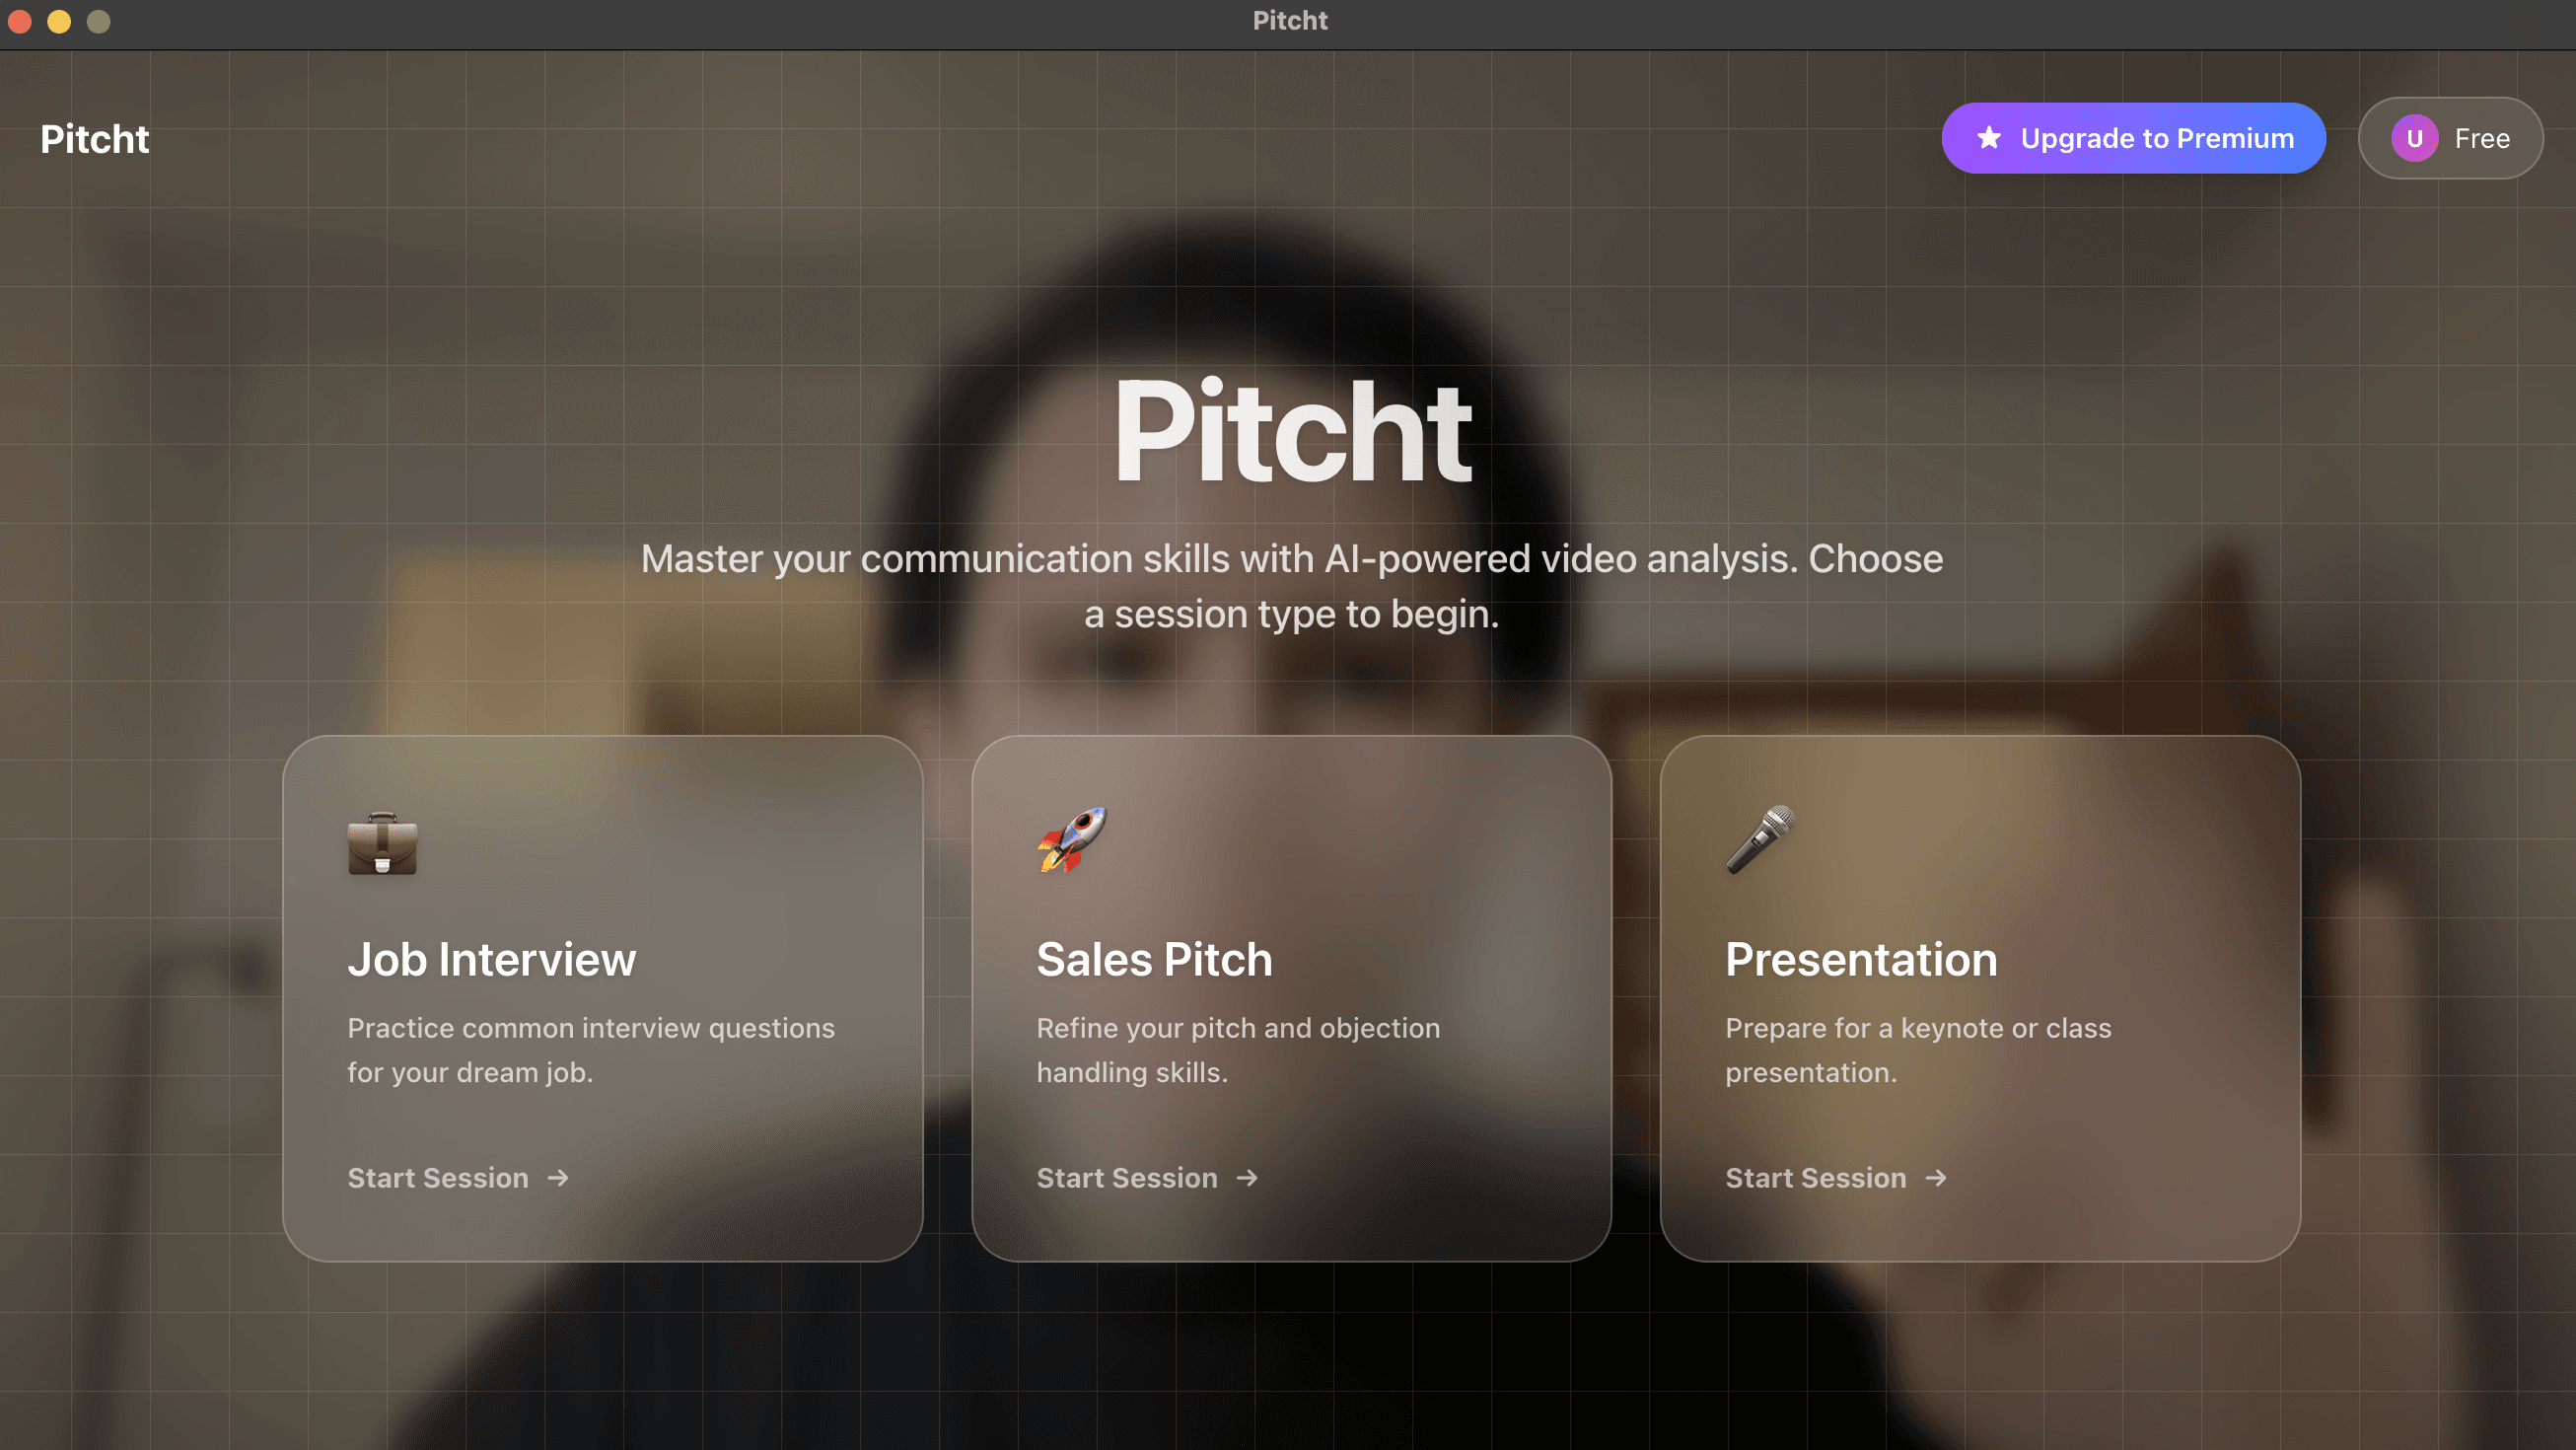Start Session for Presentation

click(1816, 1178)
